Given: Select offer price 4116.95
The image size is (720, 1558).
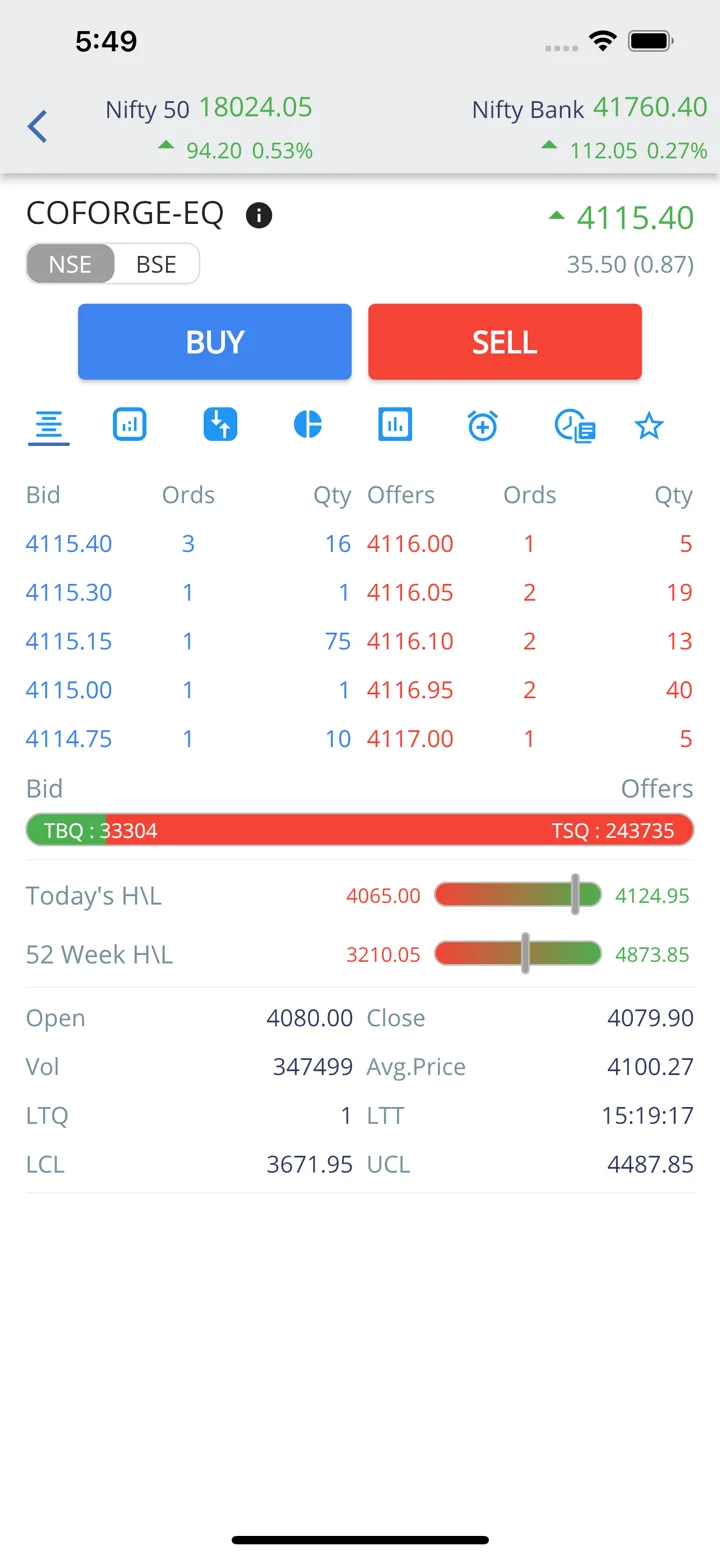Looking at the screenshot, I should coord(410,690).
